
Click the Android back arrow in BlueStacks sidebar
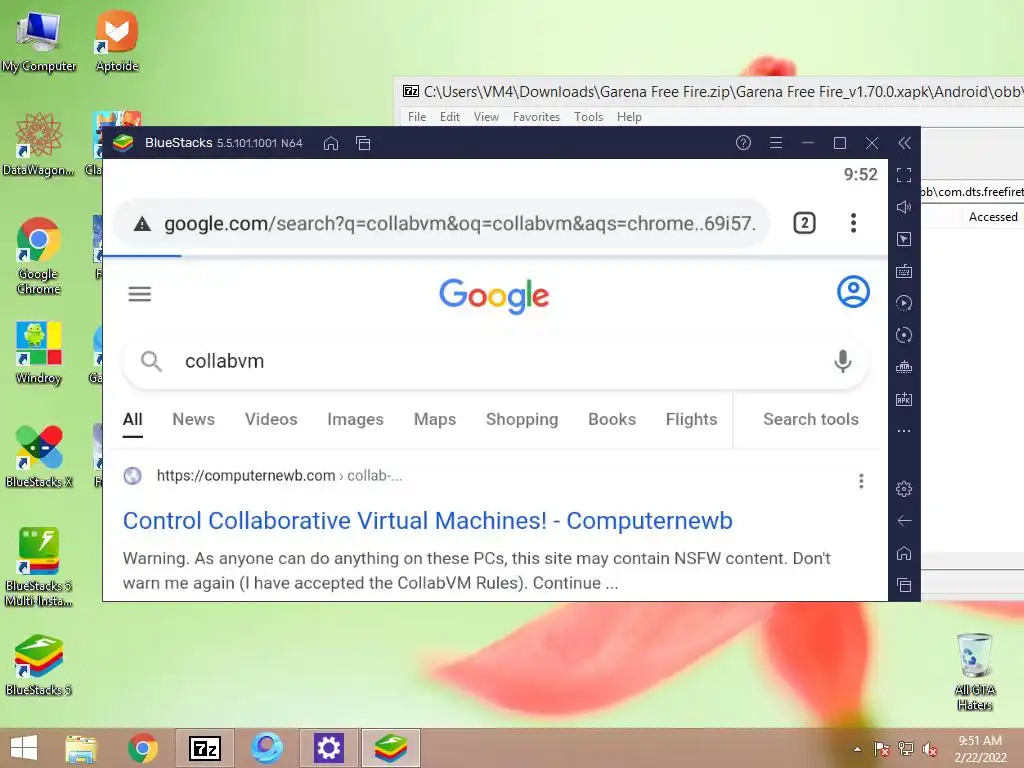904,520
